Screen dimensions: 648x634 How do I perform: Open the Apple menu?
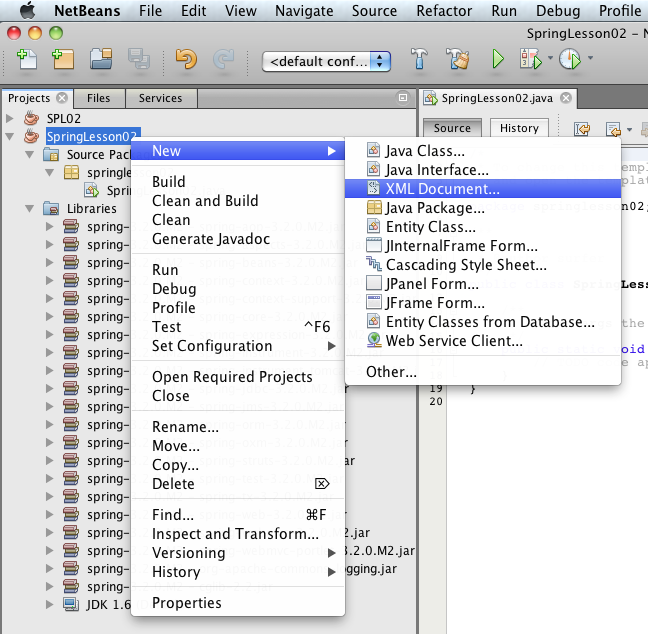(28, 10)
